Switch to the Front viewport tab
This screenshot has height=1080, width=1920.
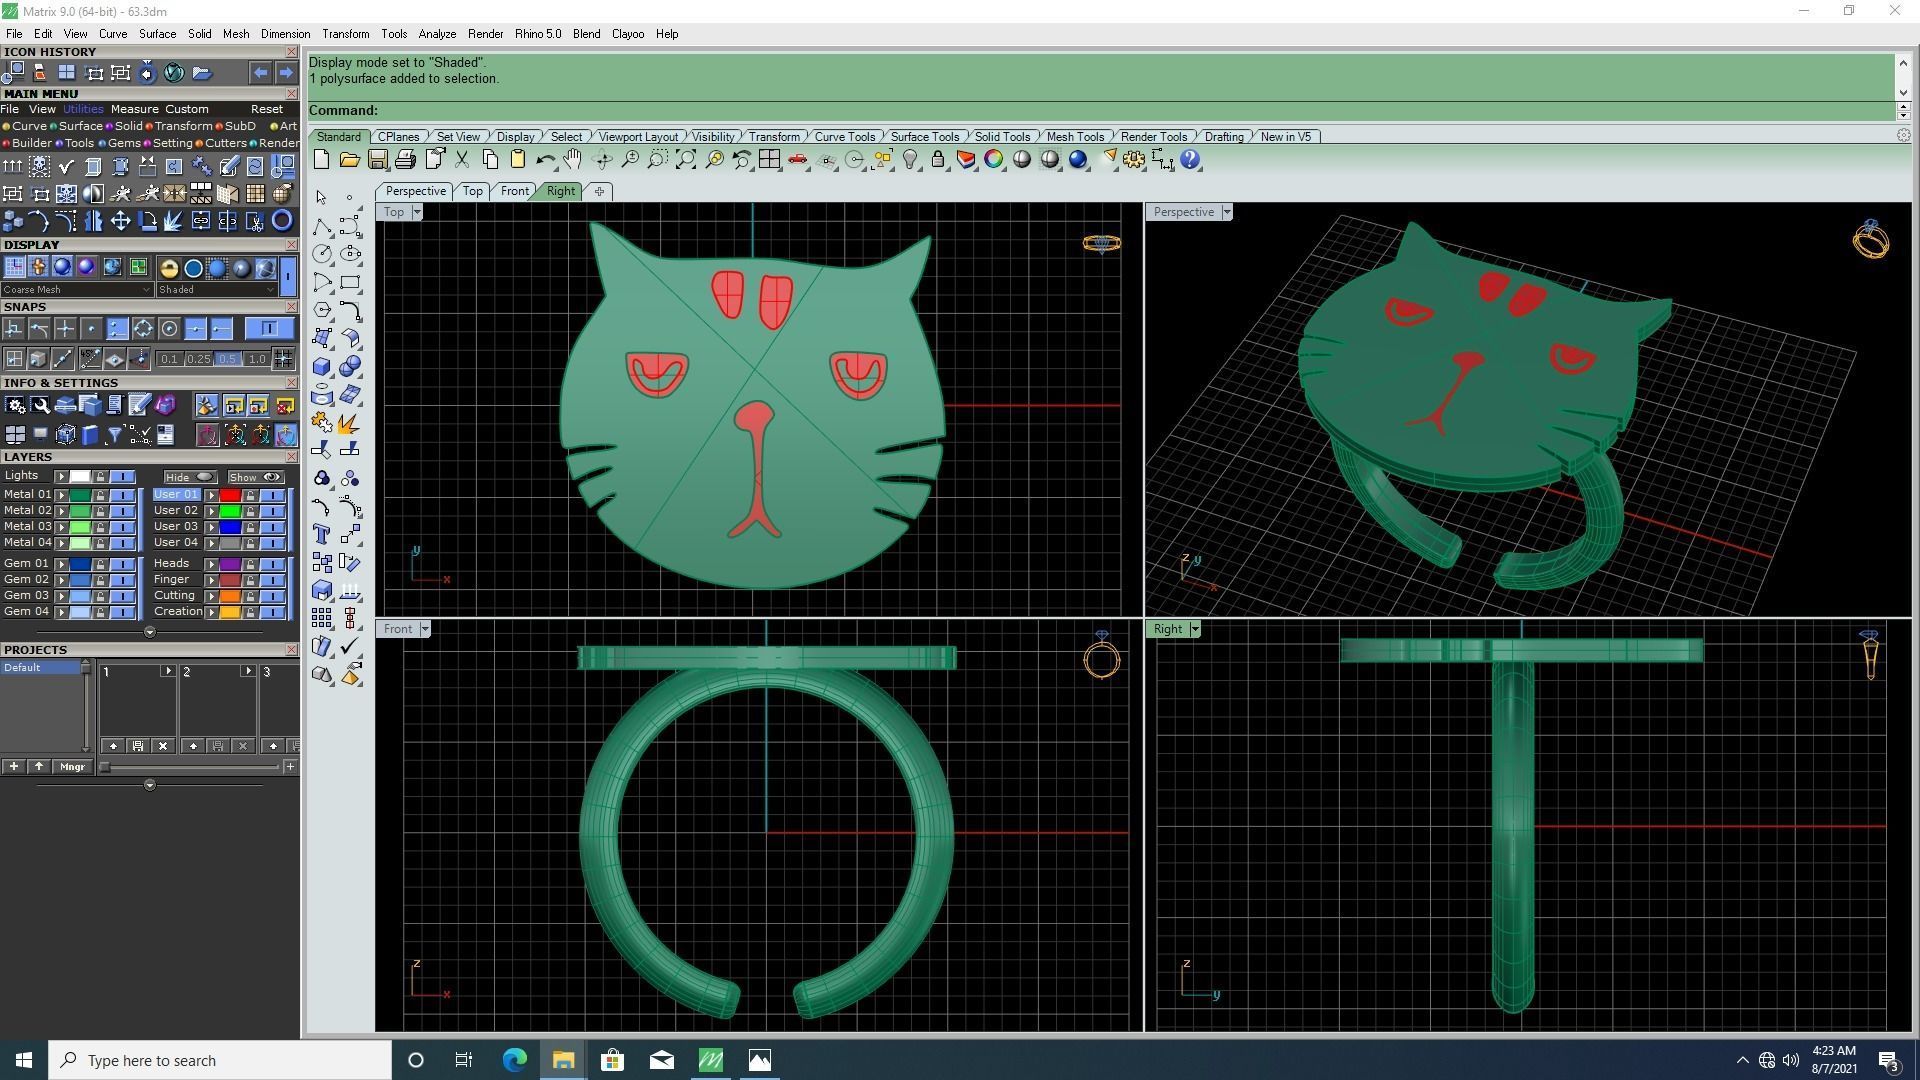[x=515, y=191]
